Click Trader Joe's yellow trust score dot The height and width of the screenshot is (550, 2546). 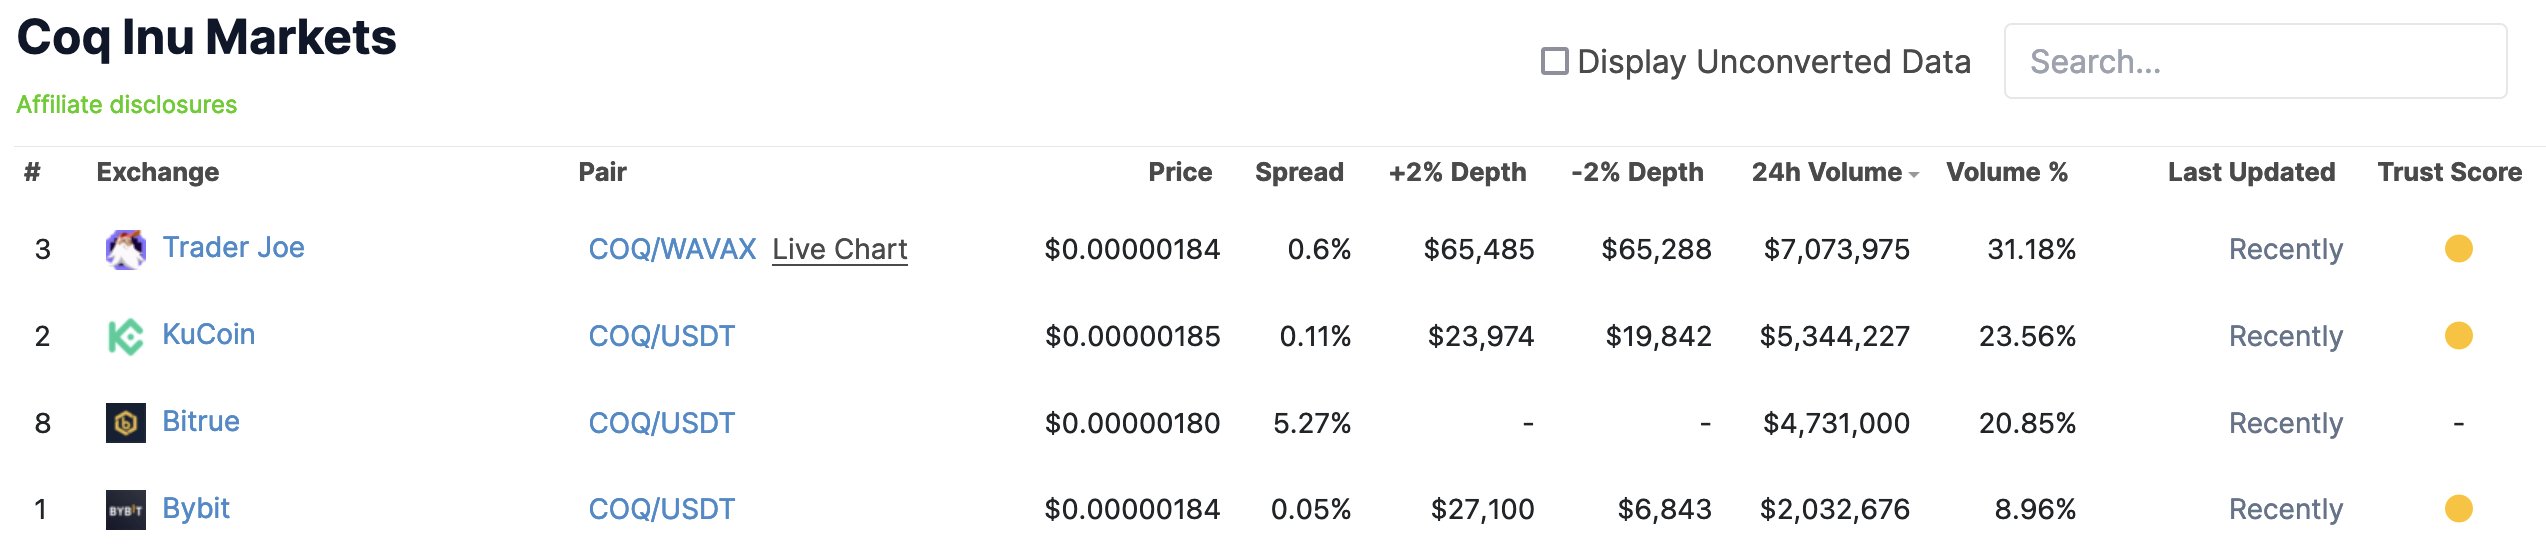pyautogui.click(x=2458, y=248)
